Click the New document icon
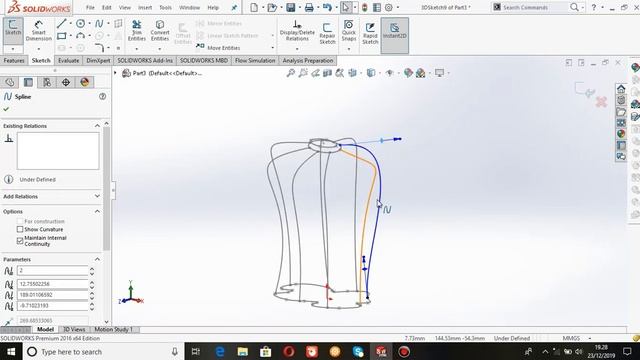The width and height of the screenshot is (640, 360). coord(254,7)
